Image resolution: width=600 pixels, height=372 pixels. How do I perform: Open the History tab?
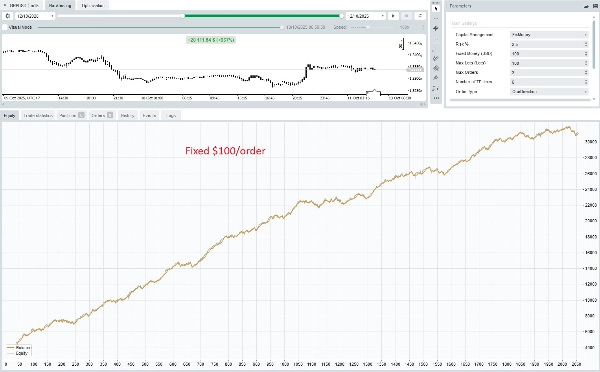click(127, 115)
